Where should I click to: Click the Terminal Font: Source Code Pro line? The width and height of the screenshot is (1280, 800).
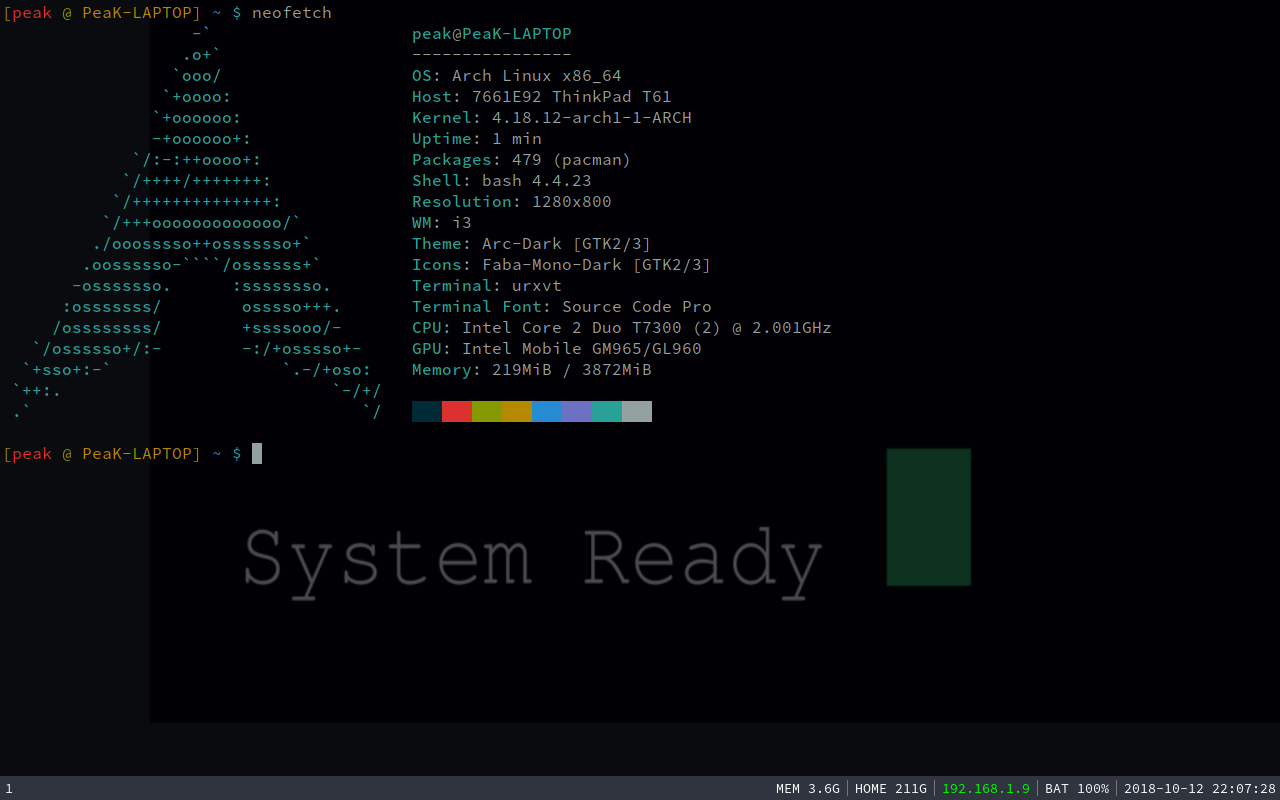point(562,307)
